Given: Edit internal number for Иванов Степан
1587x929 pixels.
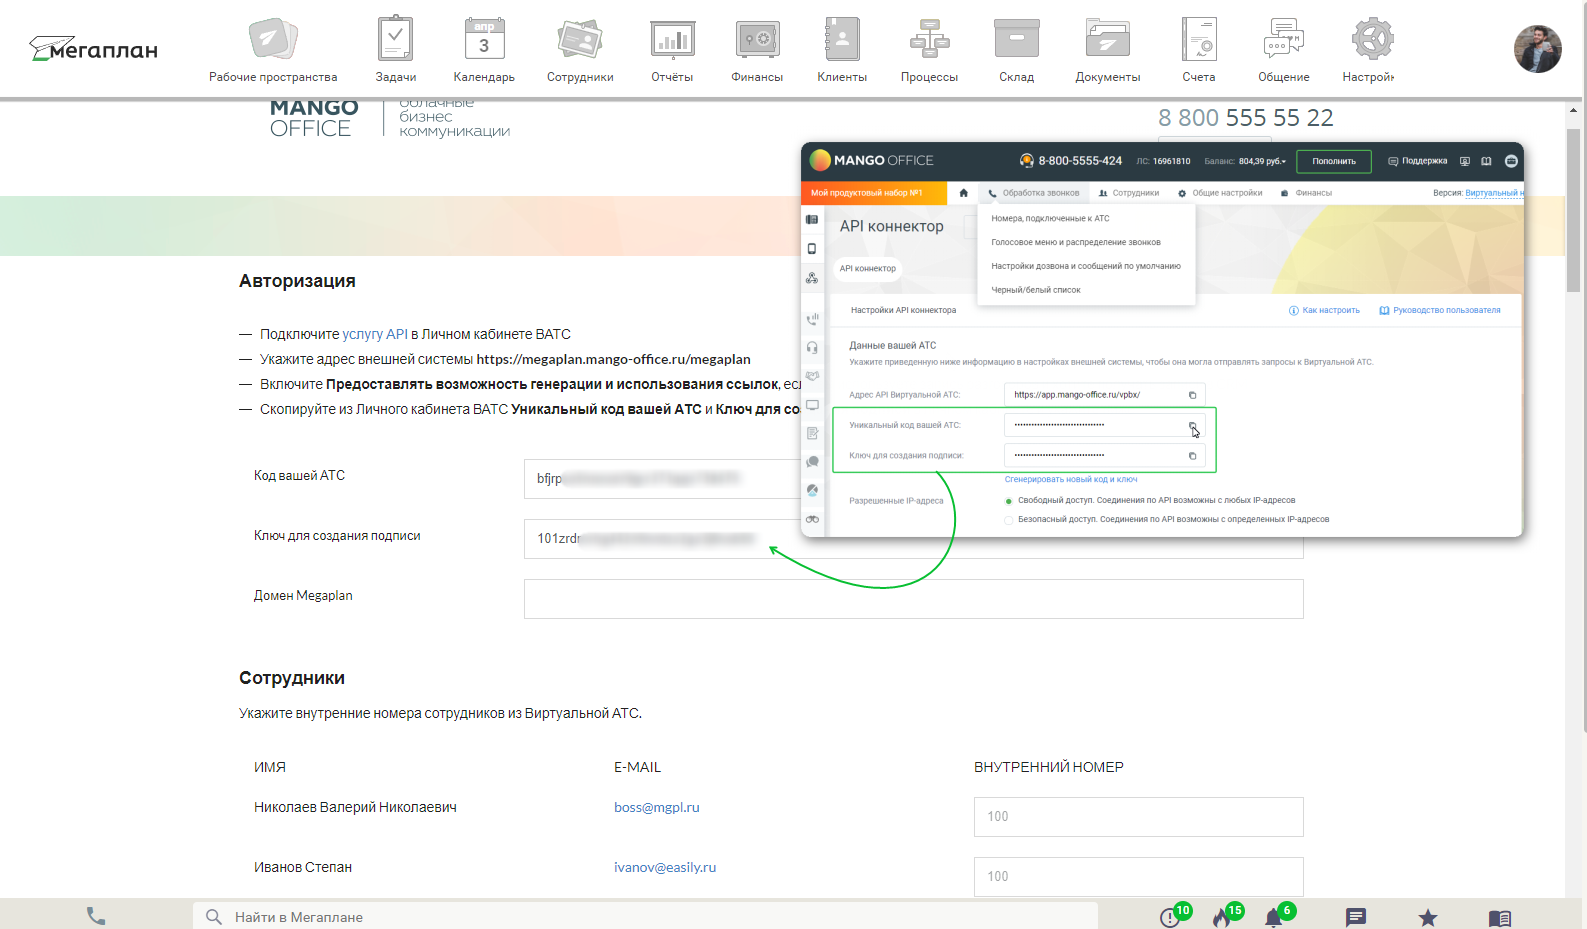Looking at the screenshot, I should tap(1139, 877).
